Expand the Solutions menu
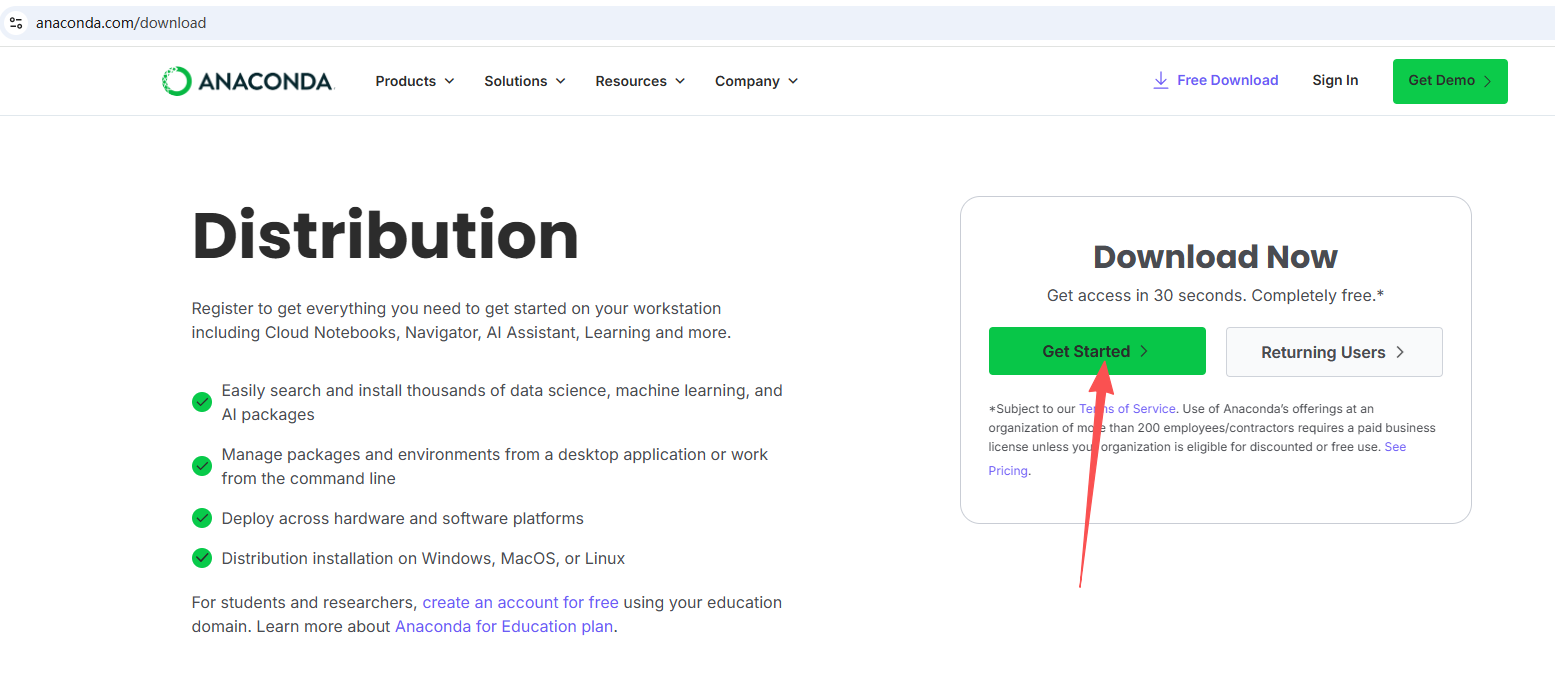Screen dimensions: 1555x681 [x=525, y=81]
